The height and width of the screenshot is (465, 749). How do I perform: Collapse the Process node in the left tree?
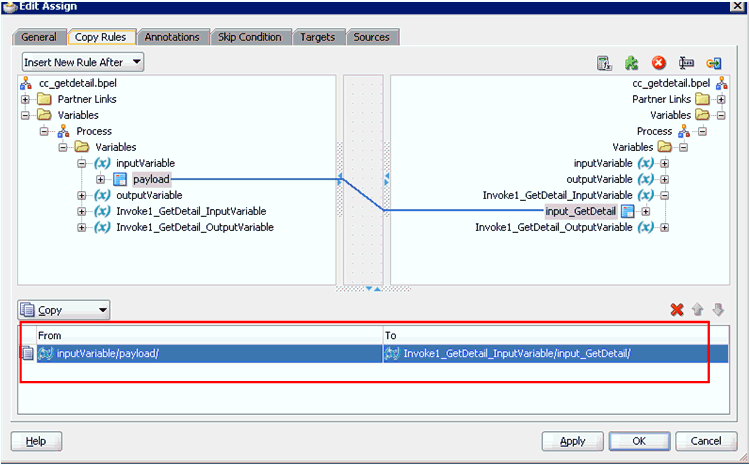click(x=44, y=131)
